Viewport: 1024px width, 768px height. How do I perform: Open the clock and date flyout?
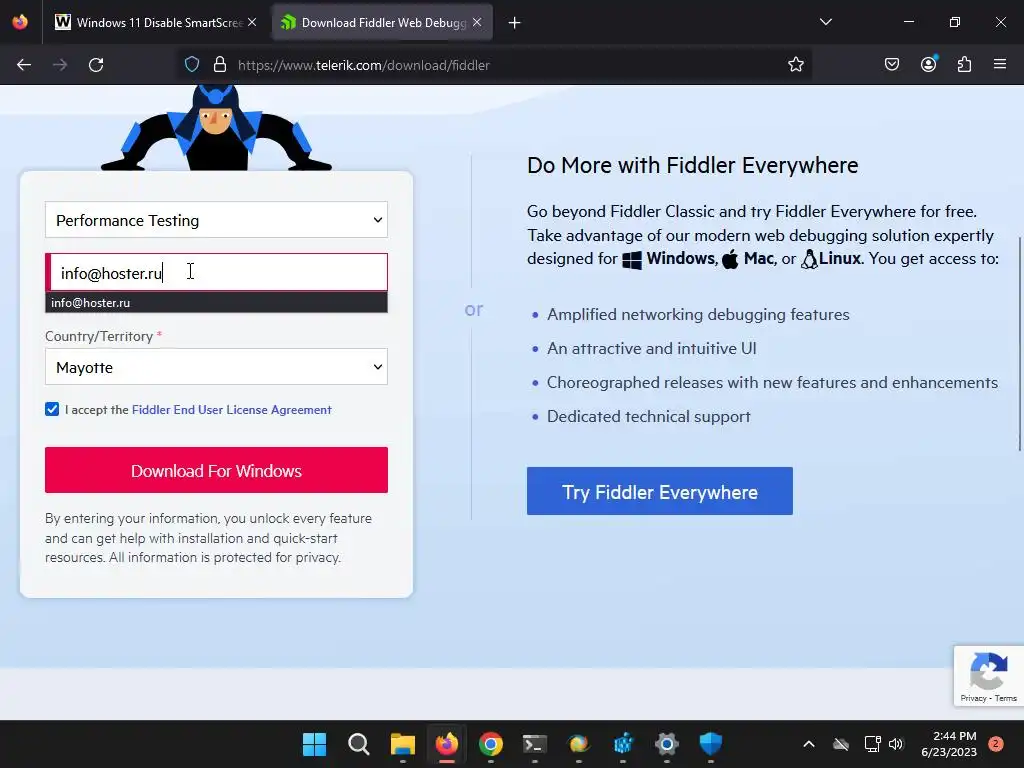point(949,744)
